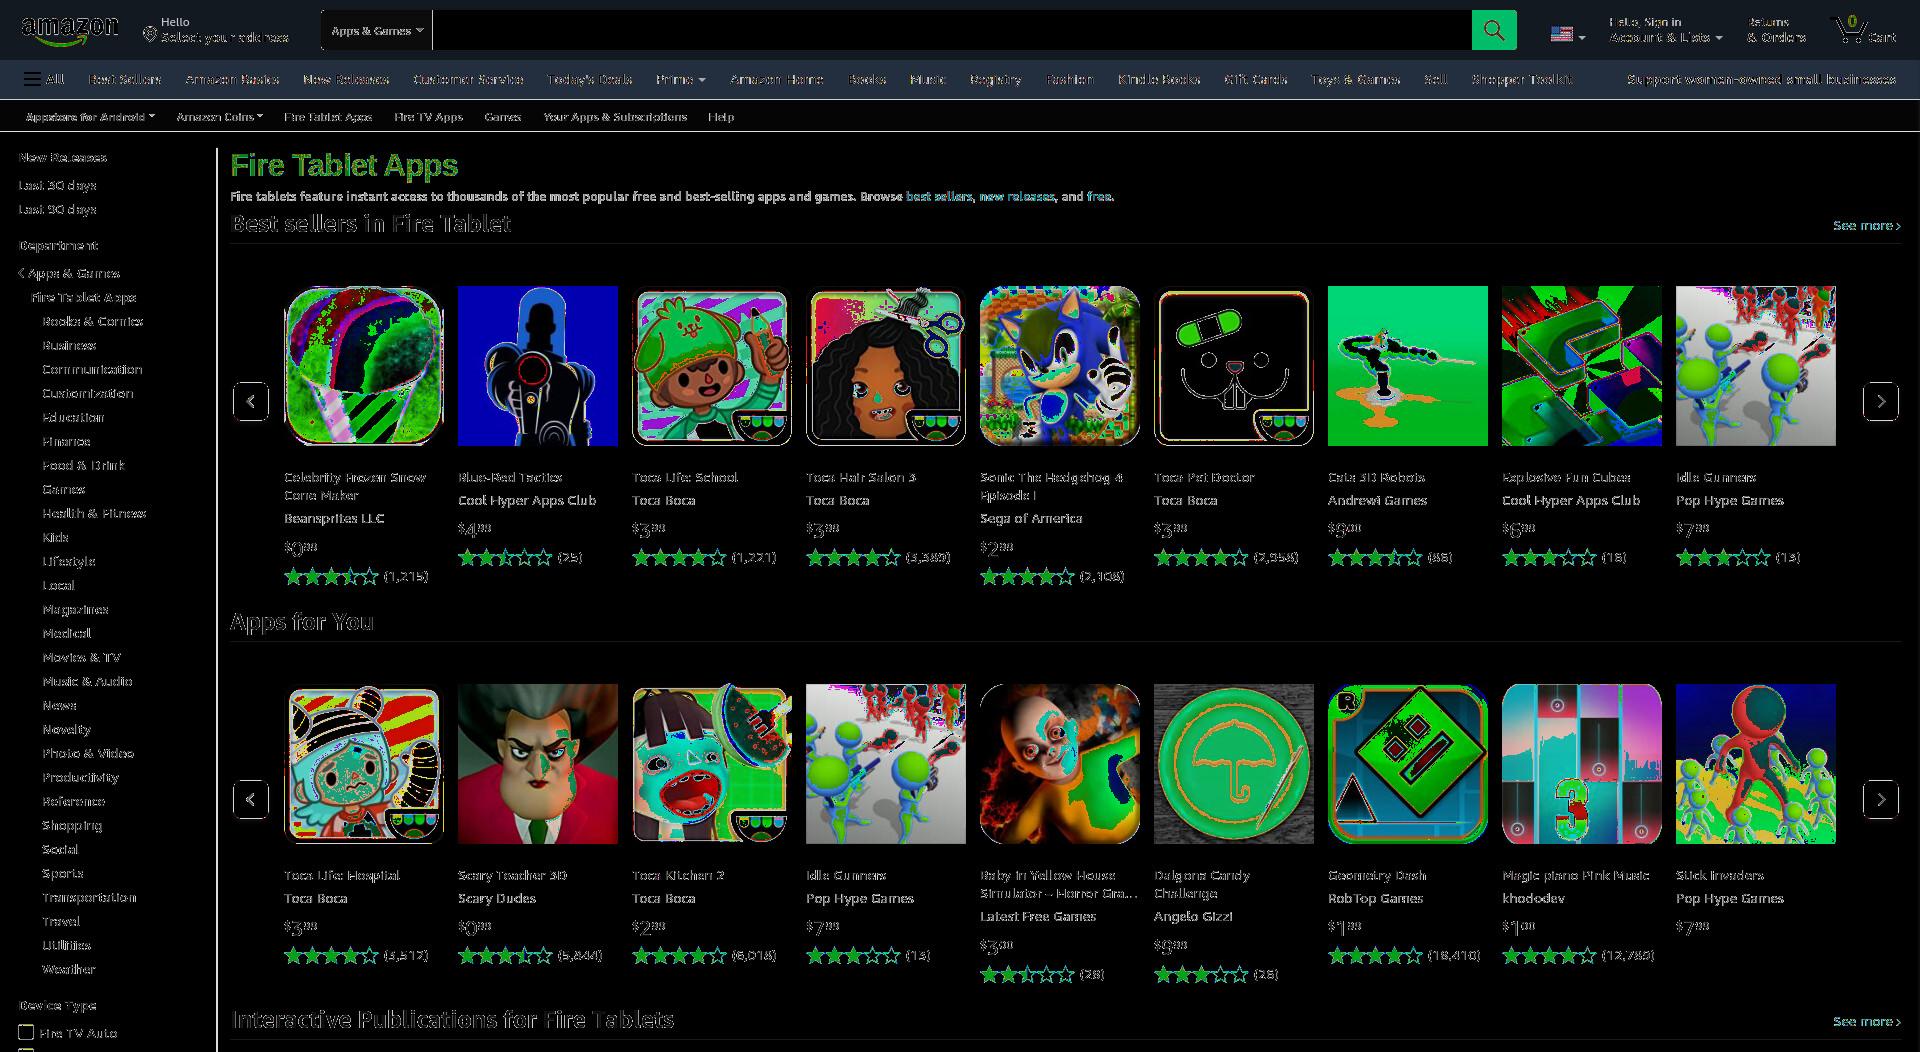This screenshot has width=1920, height=1052.
Task: Open Geometry Dash app icon
Action: click(1407, 764)
